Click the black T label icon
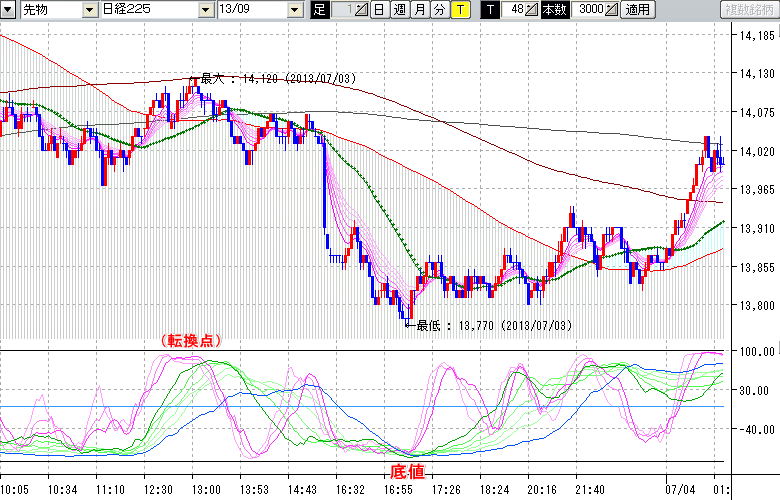The height and width of the screenshot is (500, 780). coord(490,10)
